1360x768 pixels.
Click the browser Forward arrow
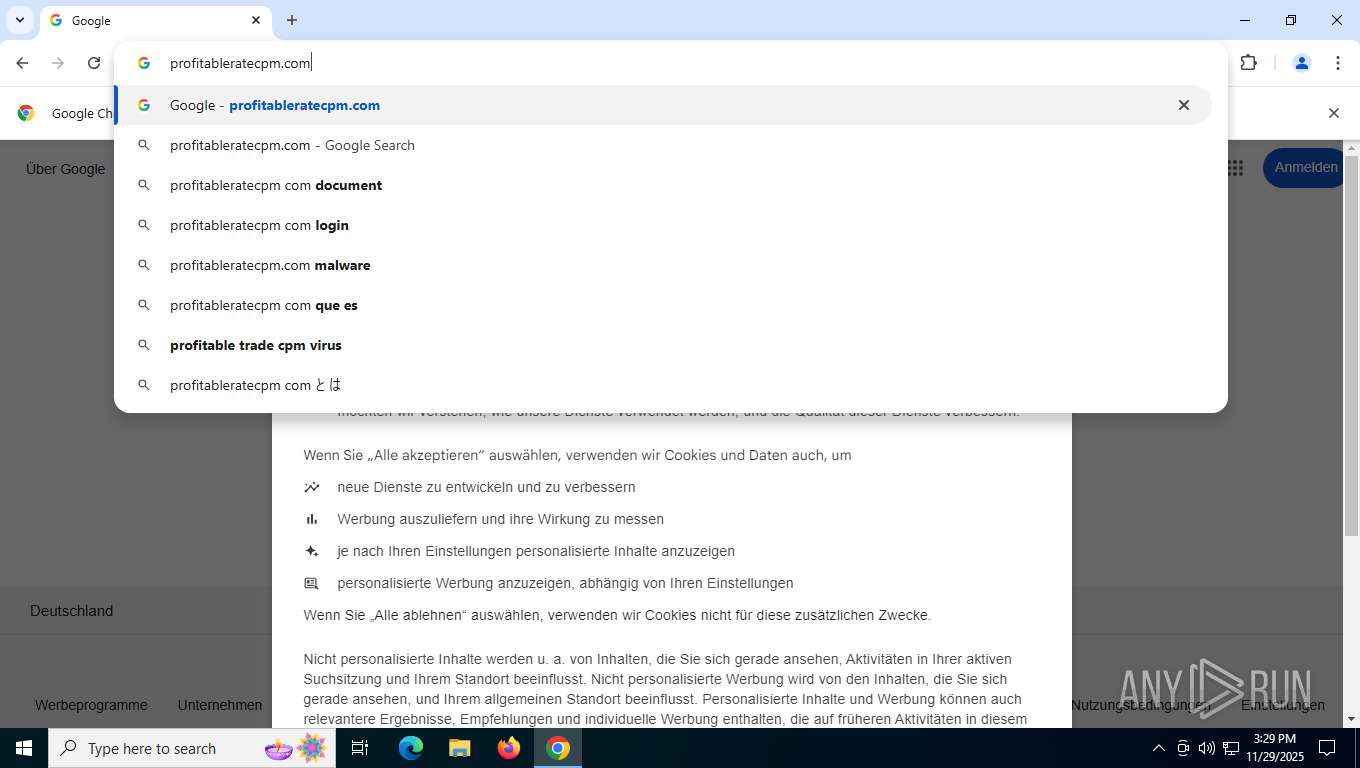point(58,63)
